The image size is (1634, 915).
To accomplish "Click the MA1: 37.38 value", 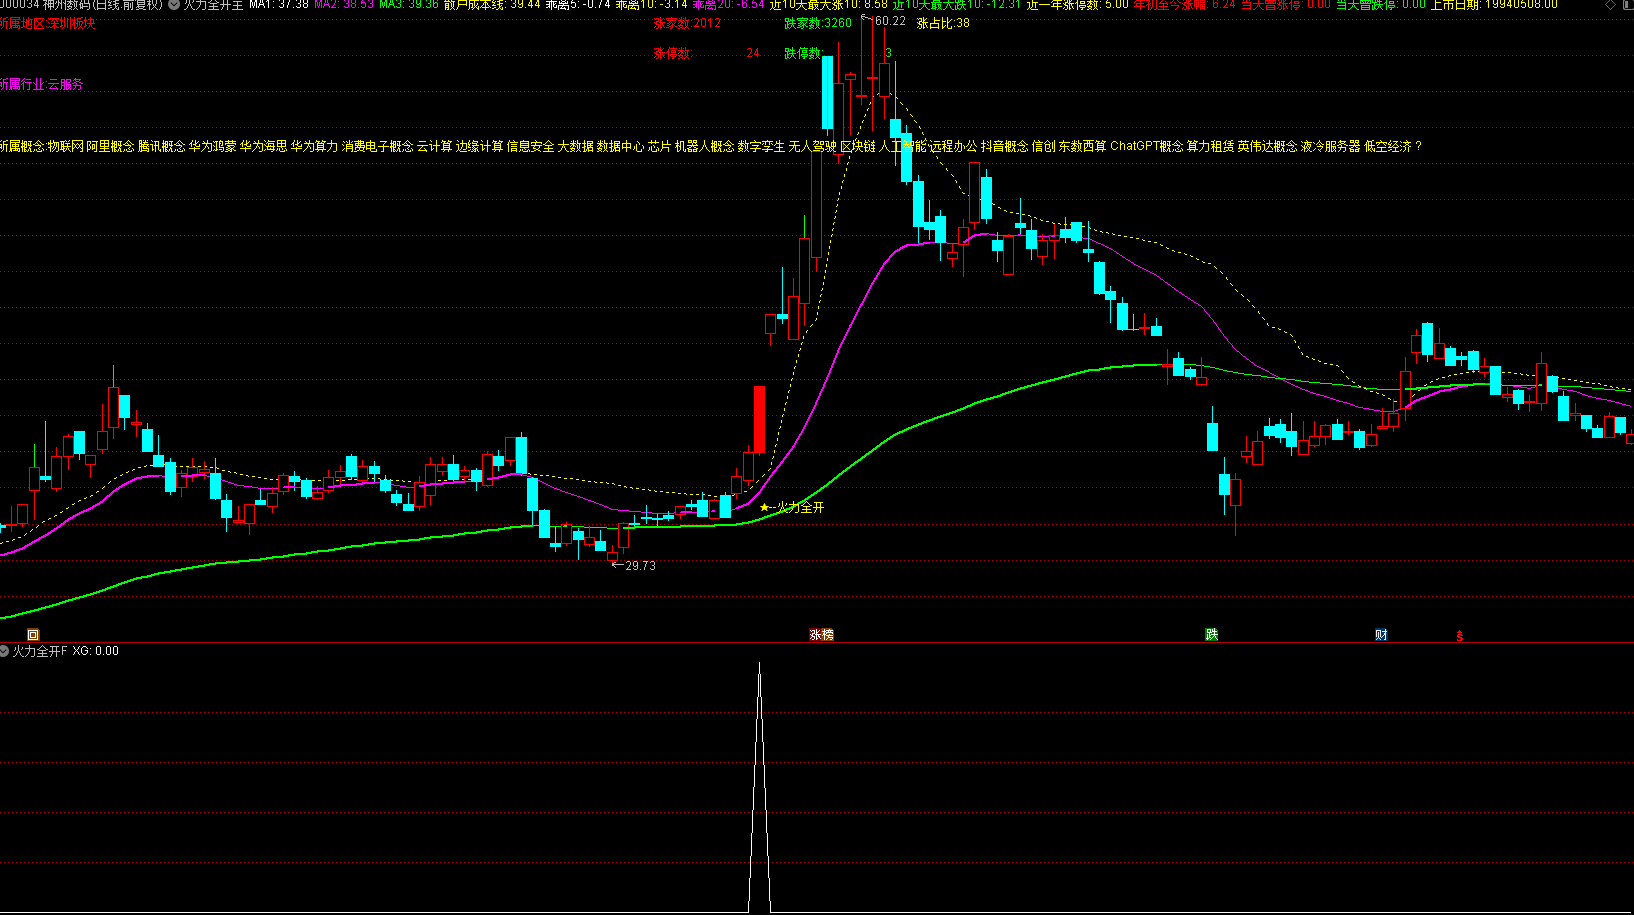I will [279, 5].
